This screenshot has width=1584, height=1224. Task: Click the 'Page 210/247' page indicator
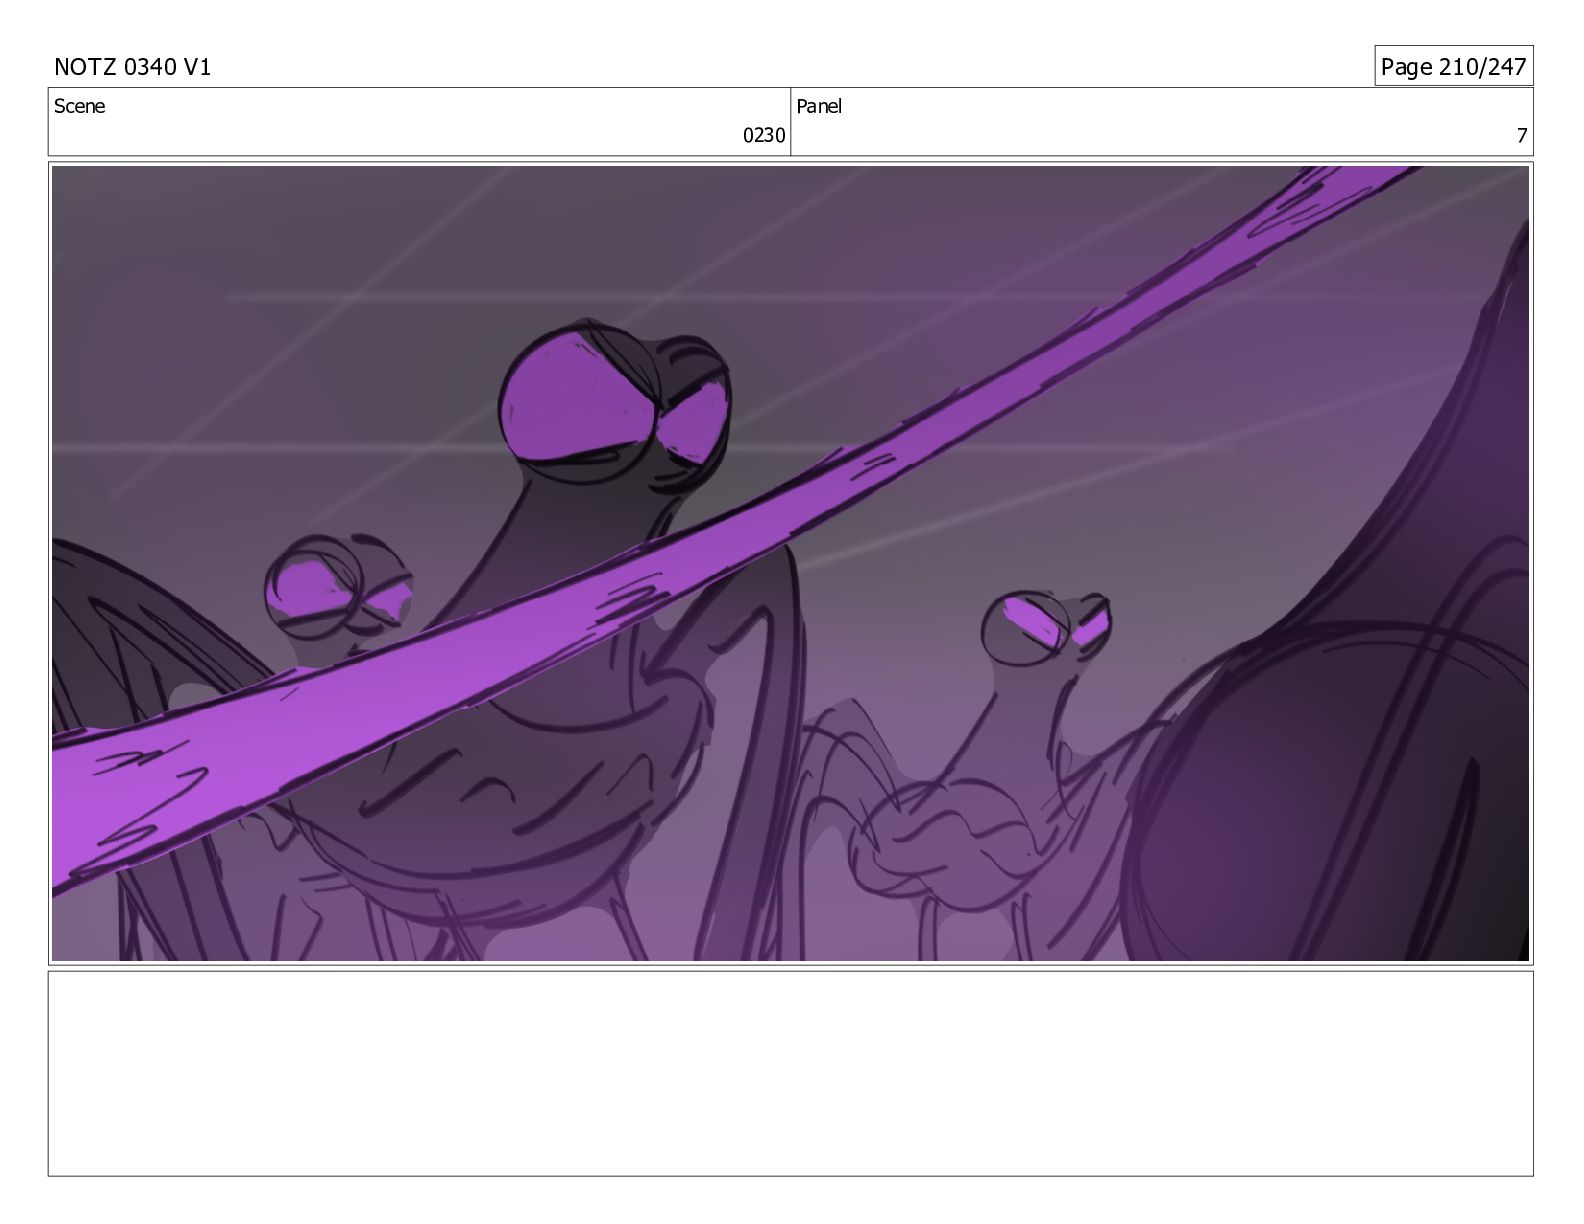(1453, 66)
